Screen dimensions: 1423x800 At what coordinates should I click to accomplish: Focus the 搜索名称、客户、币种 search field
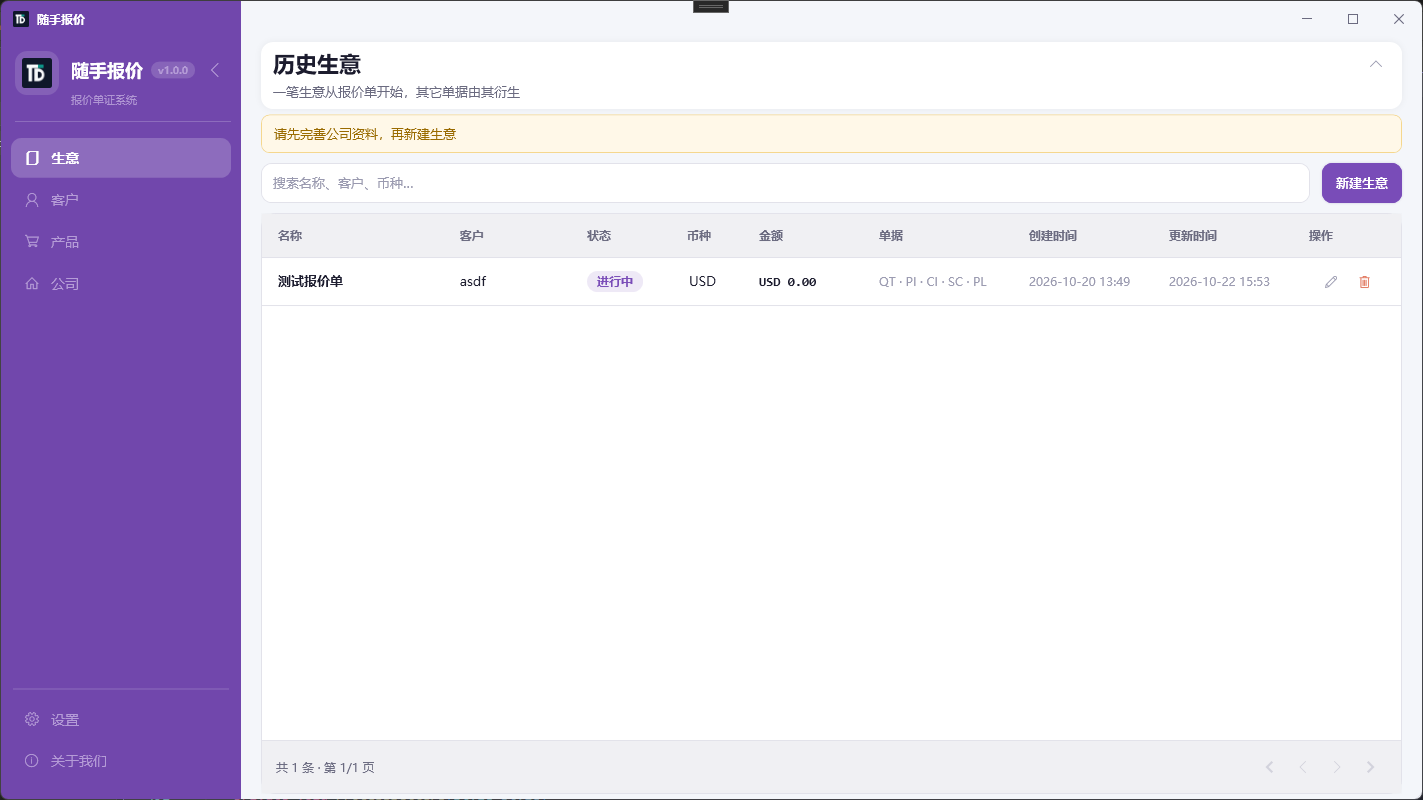point(785,183)
